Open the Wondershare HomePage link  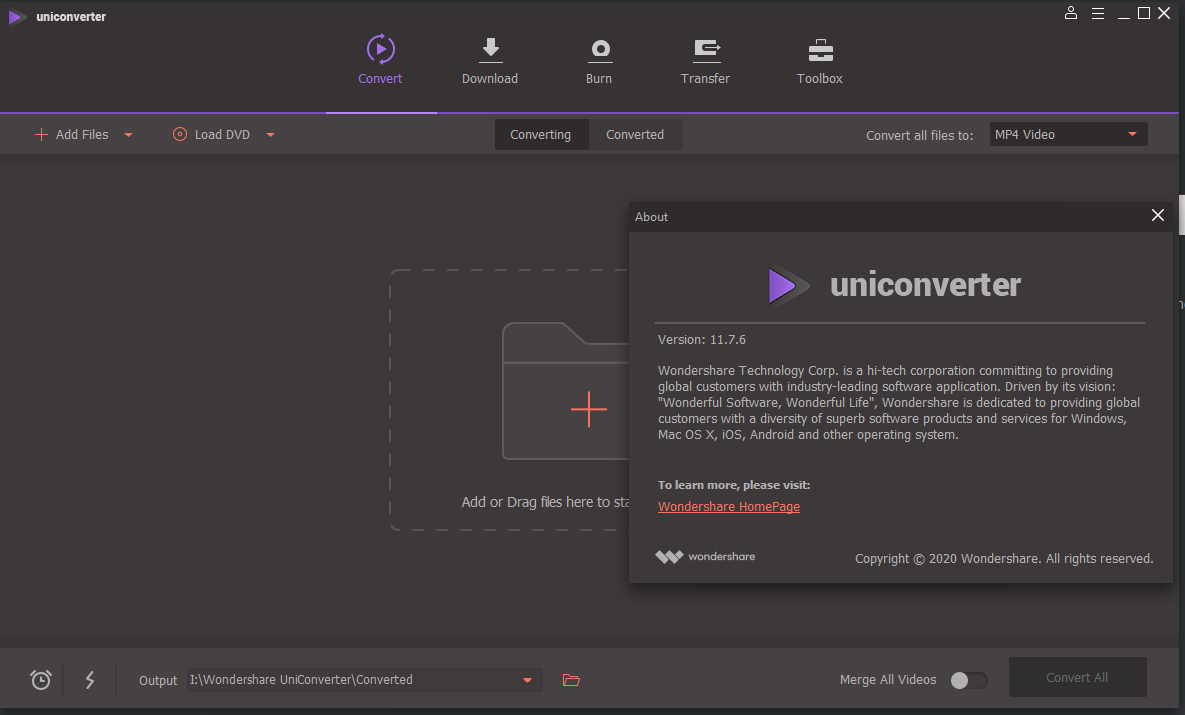729,506
